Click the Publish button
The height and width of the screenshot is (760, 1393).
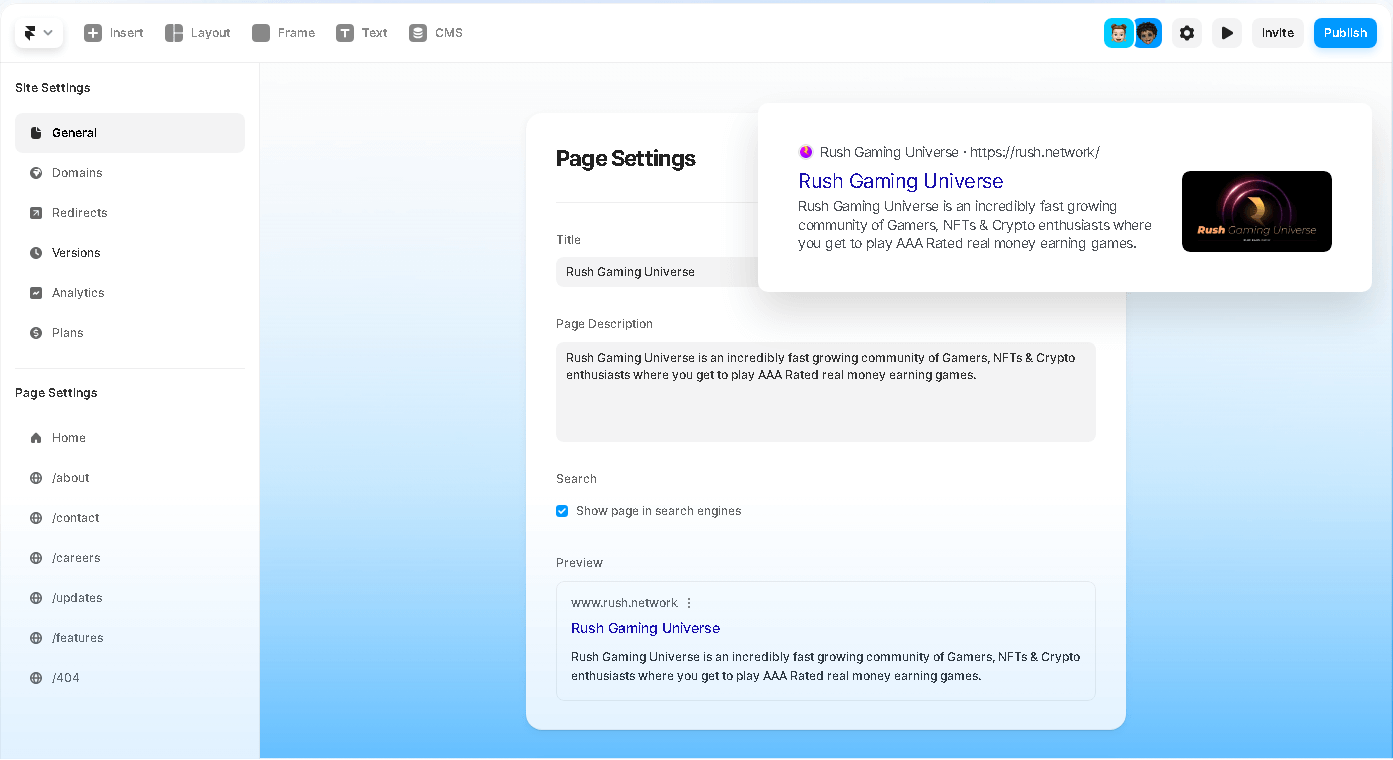(x=1345, y=32)
